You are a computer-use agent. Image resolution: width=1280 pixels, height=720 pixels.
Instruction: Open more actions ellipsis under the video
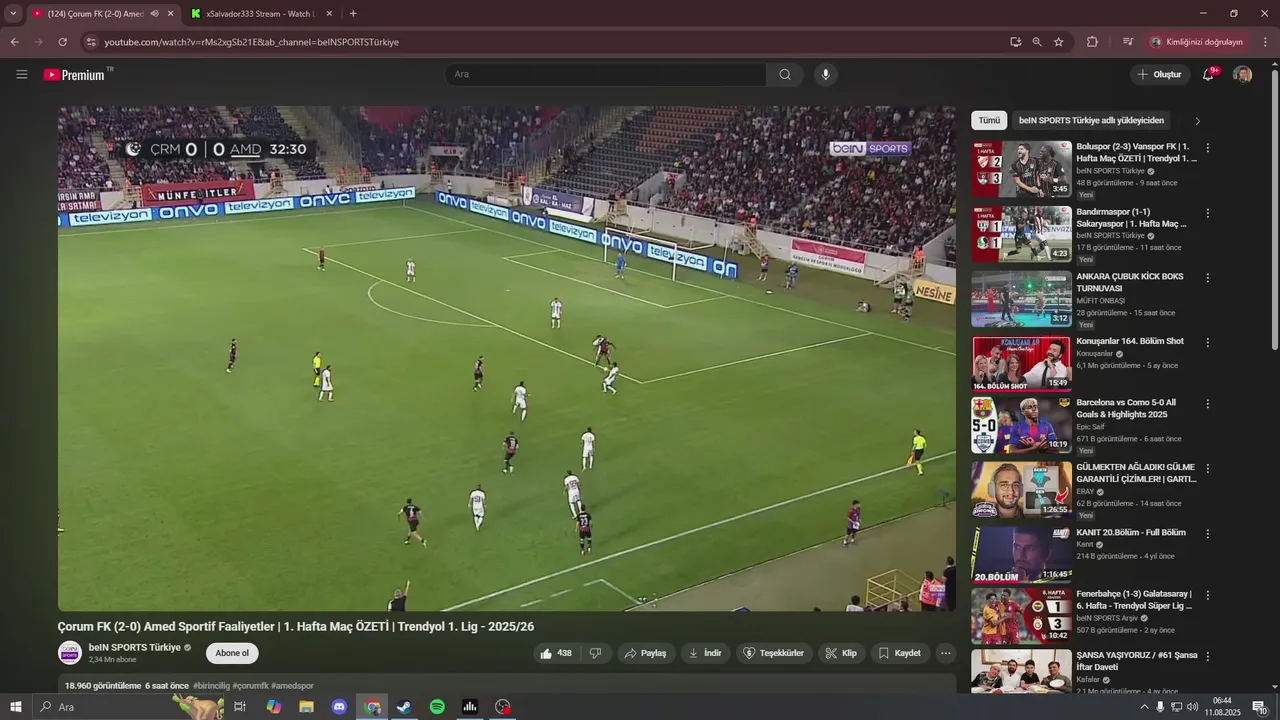[945, 653]
